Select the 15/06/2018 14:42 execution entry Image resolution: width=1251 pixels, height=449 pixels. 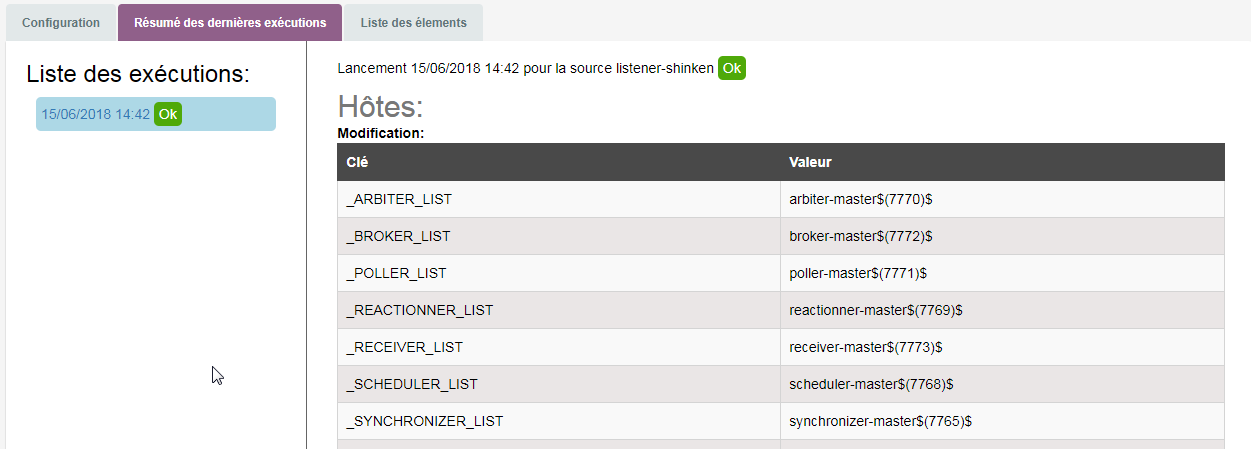click(96, 114)
